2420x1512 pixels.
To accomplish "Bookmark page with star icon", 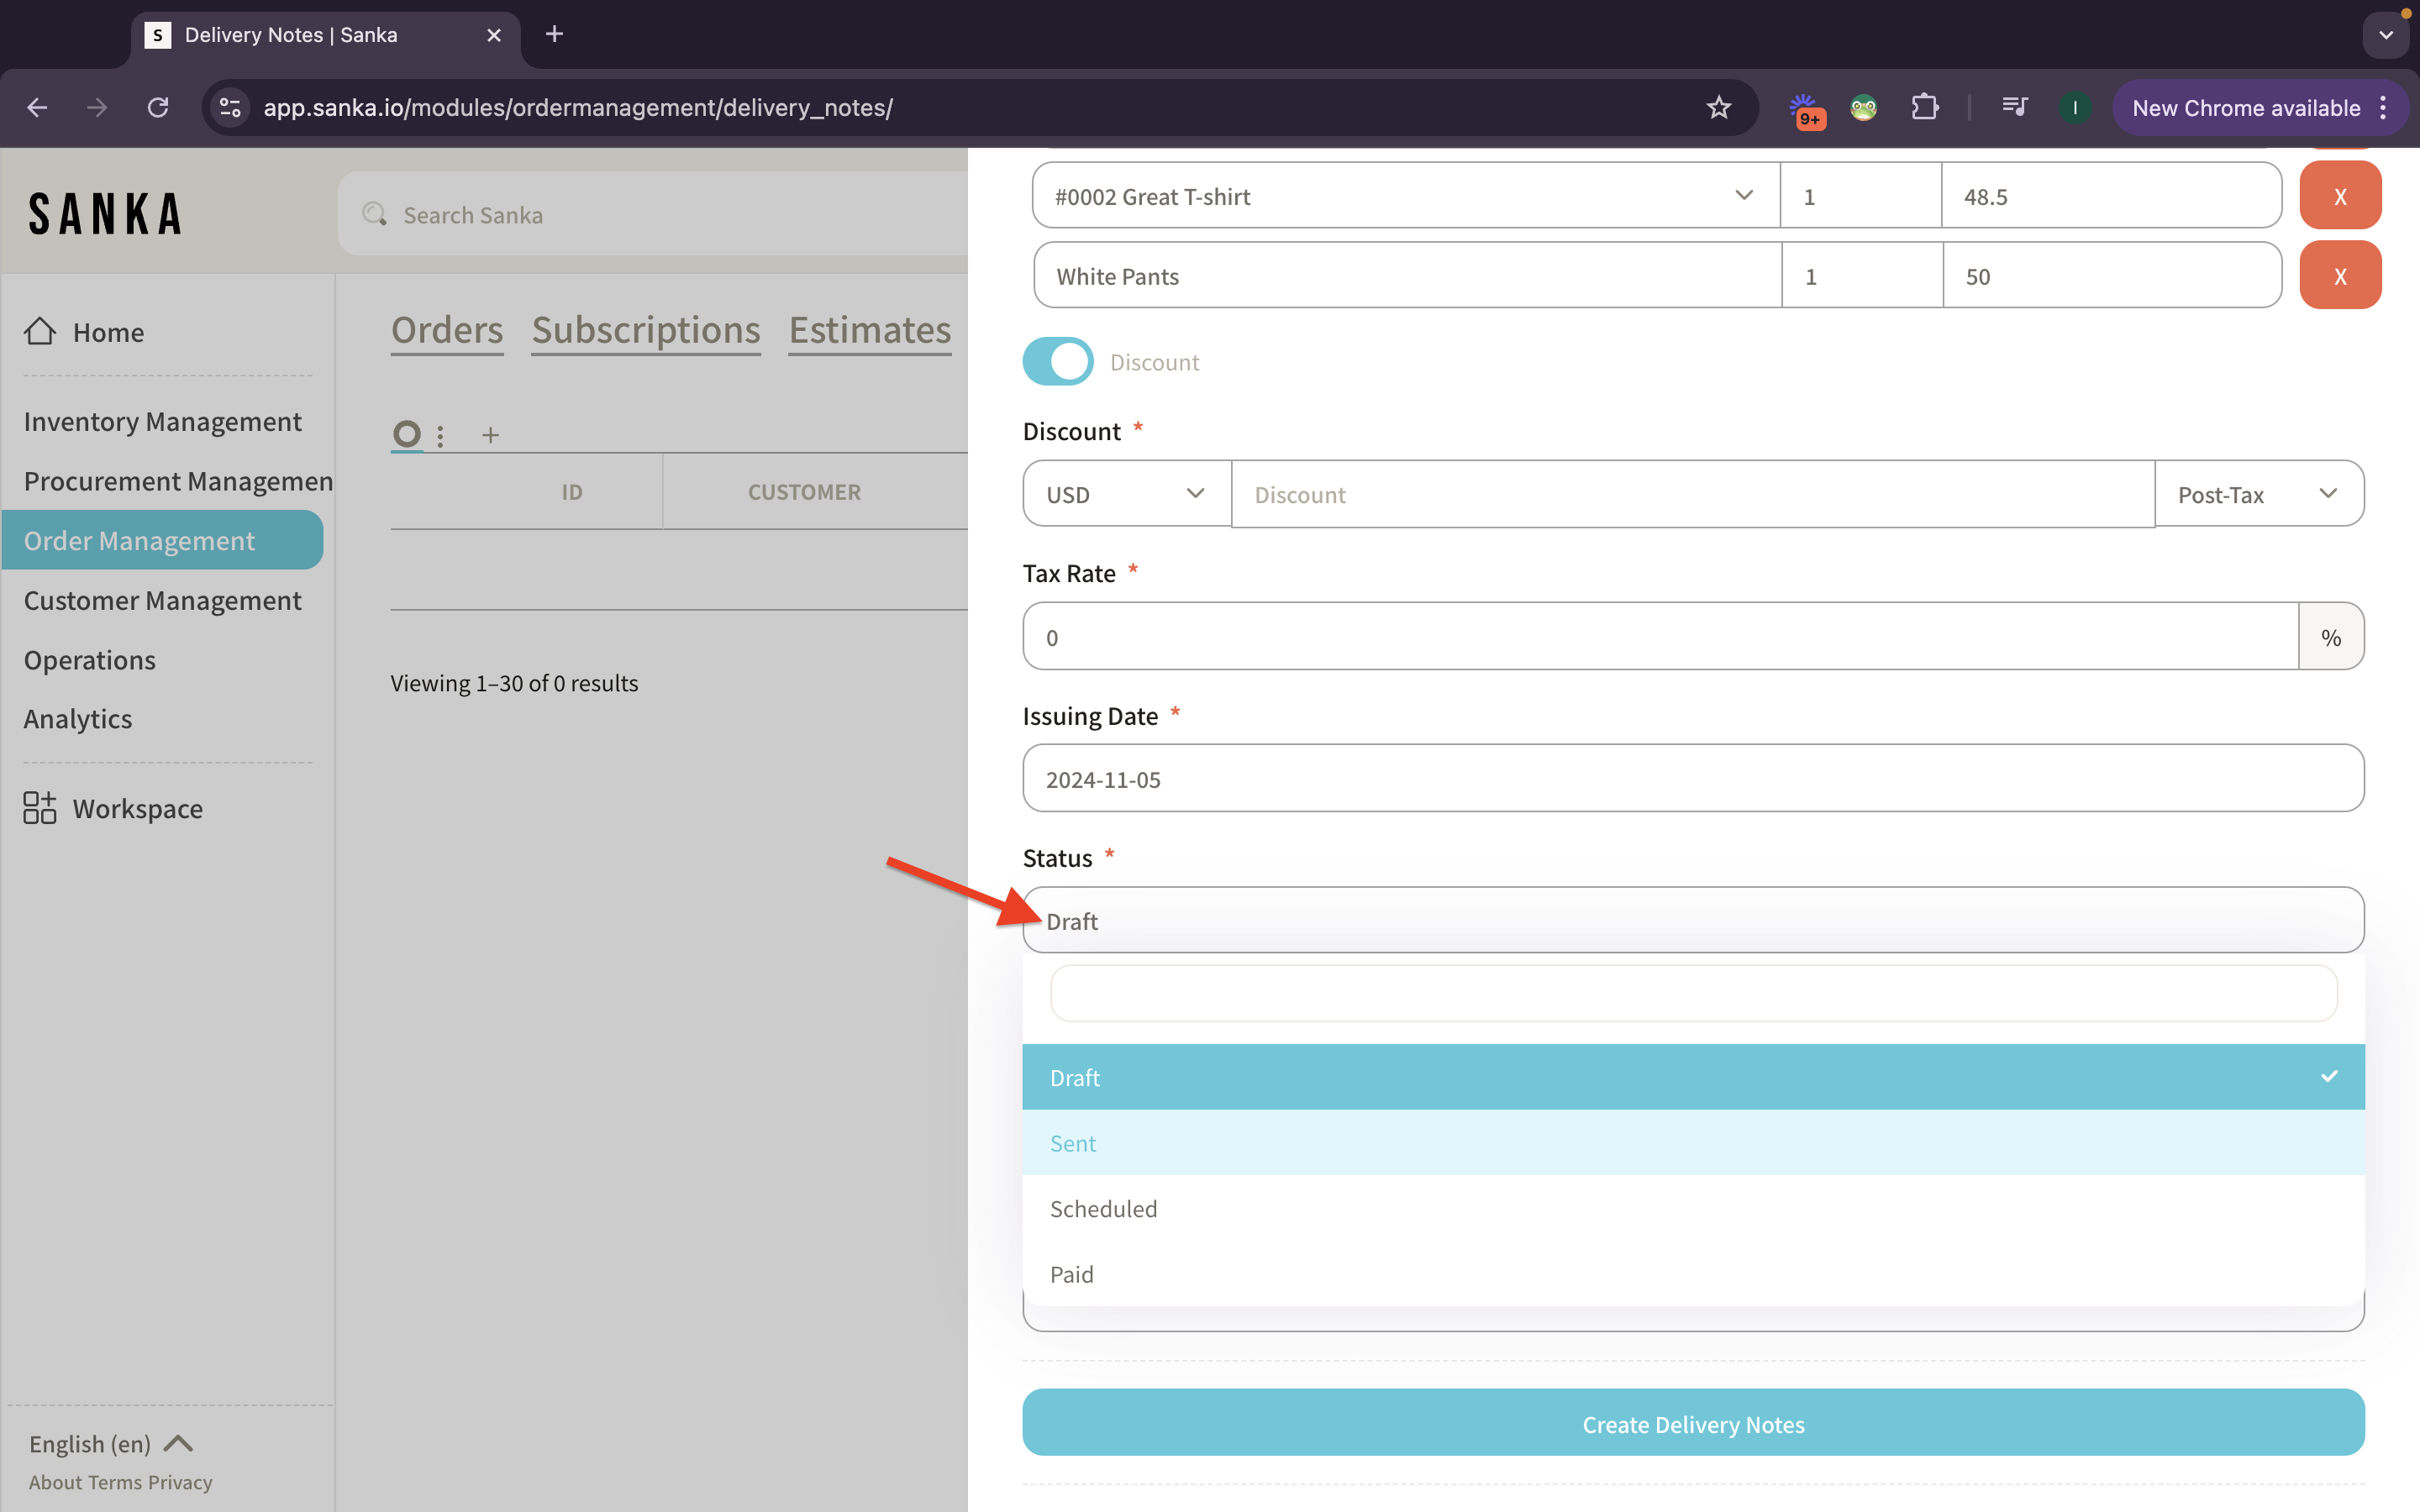I will tap(1718, 108).
